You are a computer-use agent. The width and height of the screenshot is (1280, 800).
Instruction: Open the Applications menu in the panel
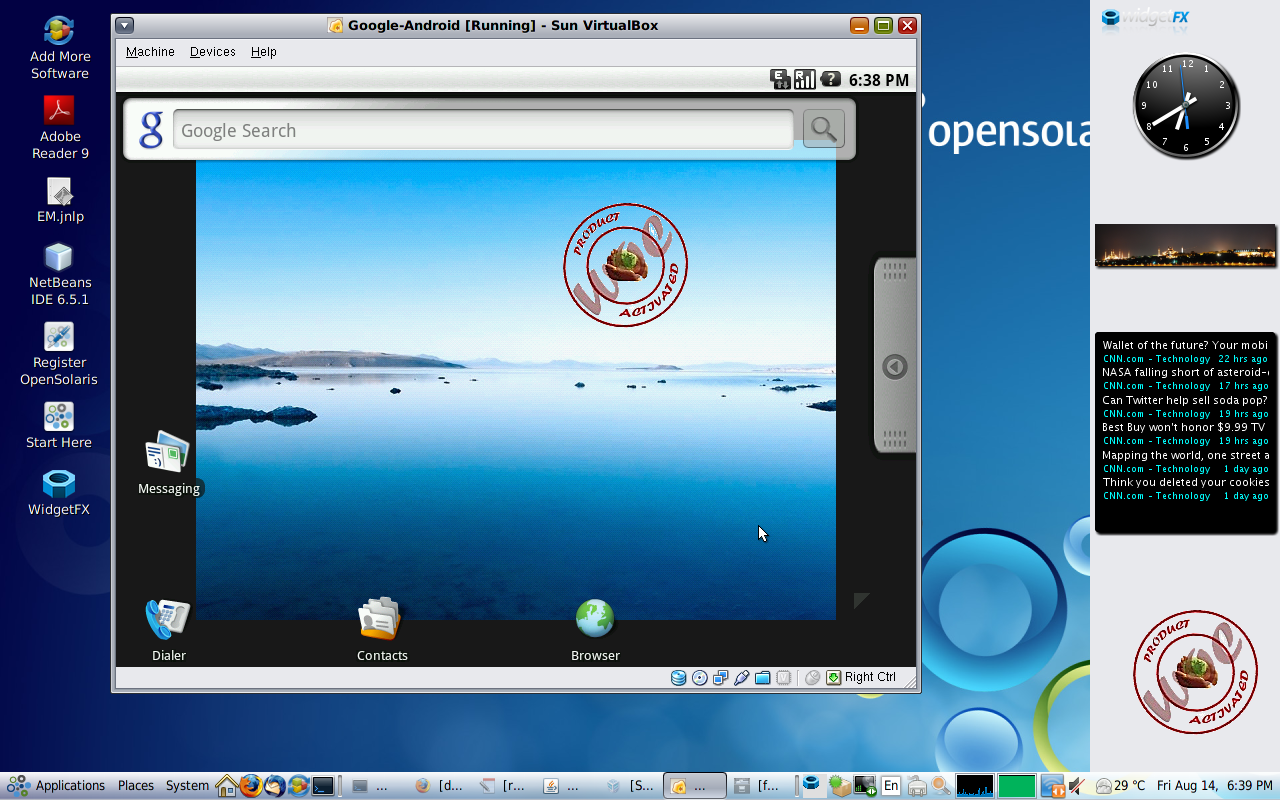click(x=58, y=786)
